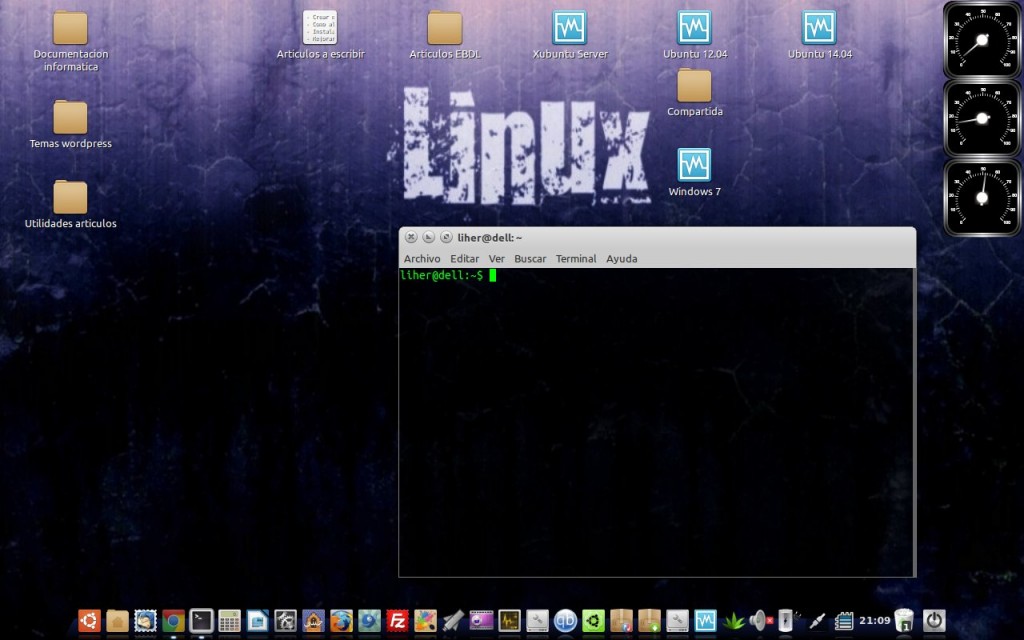Viewport: 1024px width, 640px height.
Task: Click the power button icon in dock
Action: click(x=934, y=621)
